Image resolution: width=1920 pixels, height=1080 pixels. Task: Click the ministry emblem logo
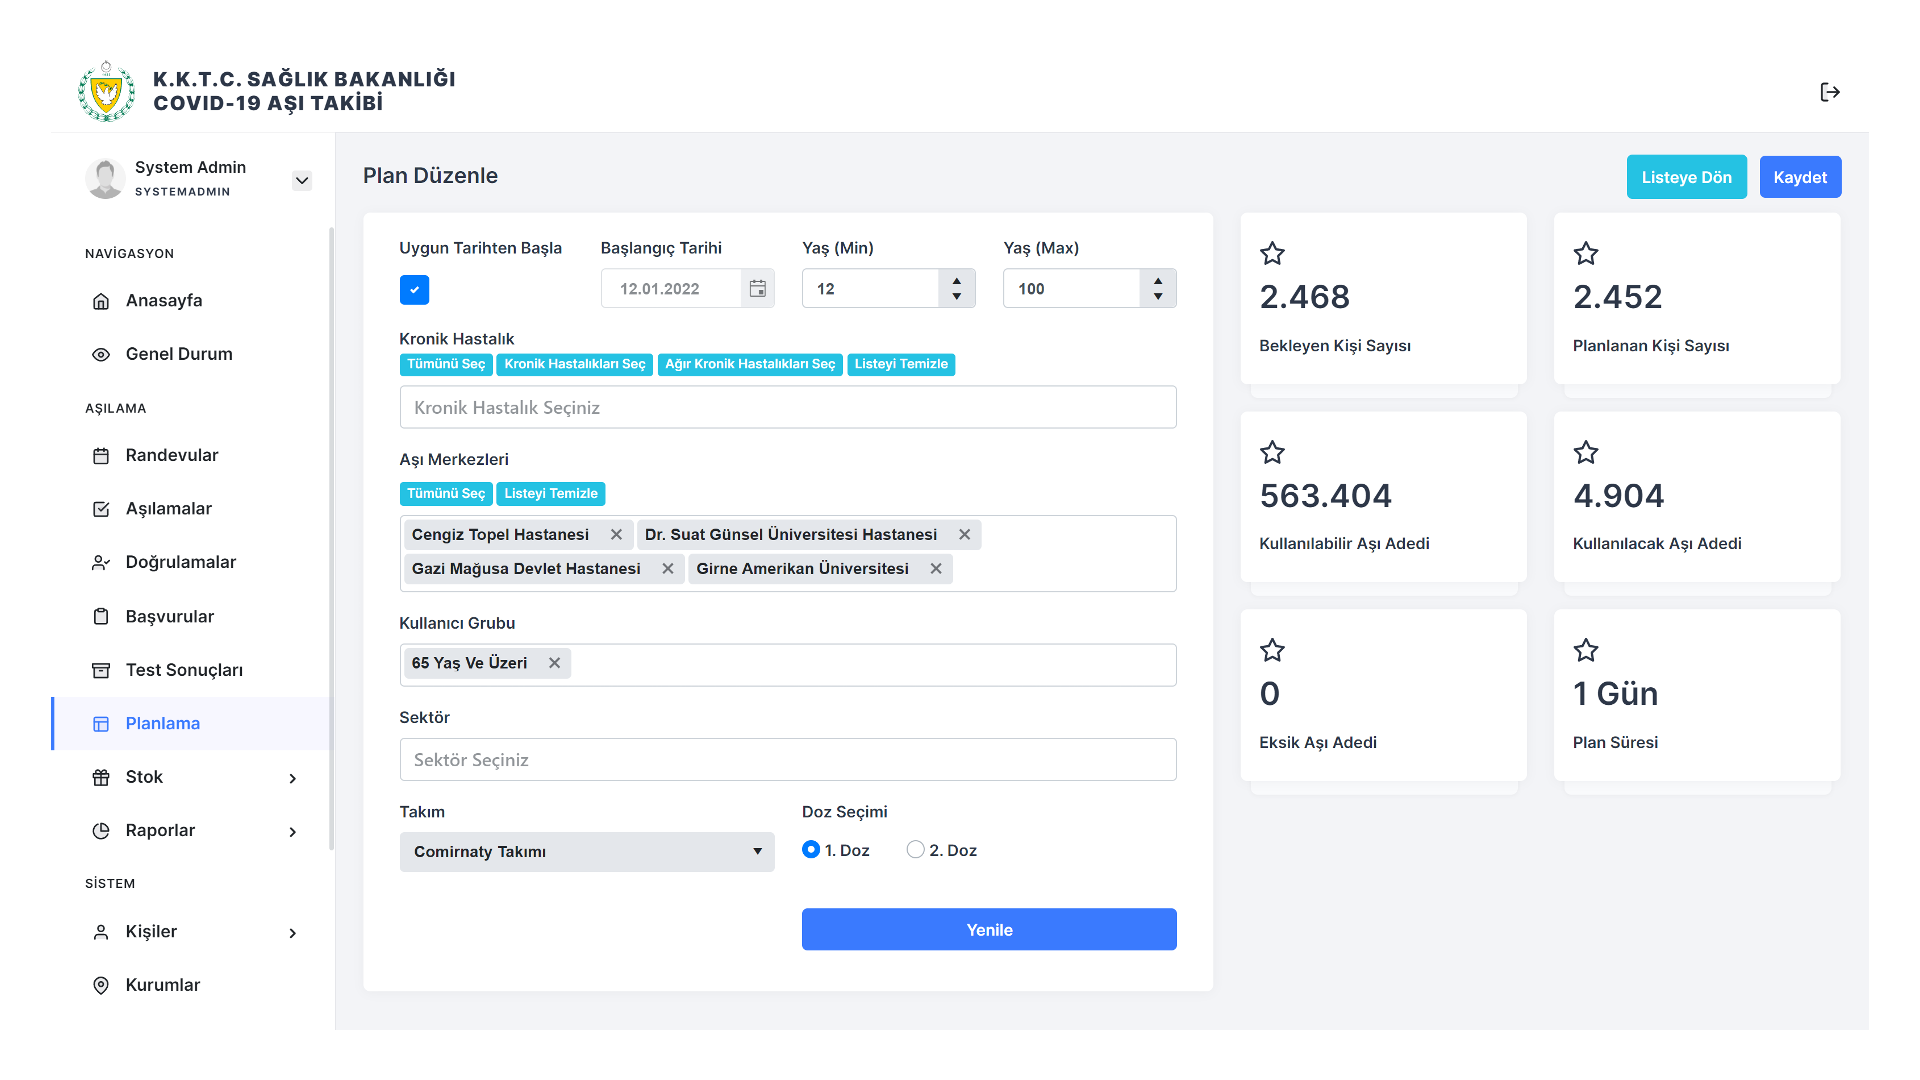[x=106, y=91]
